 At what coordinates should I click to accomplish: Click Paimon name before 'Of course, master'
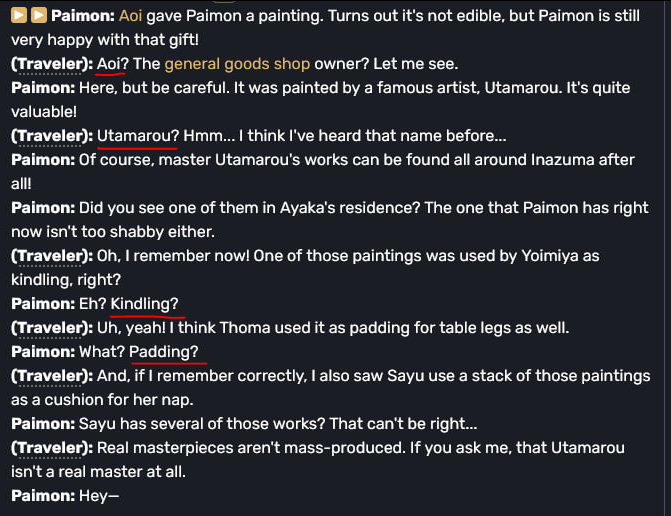click(x=43, y=160)
